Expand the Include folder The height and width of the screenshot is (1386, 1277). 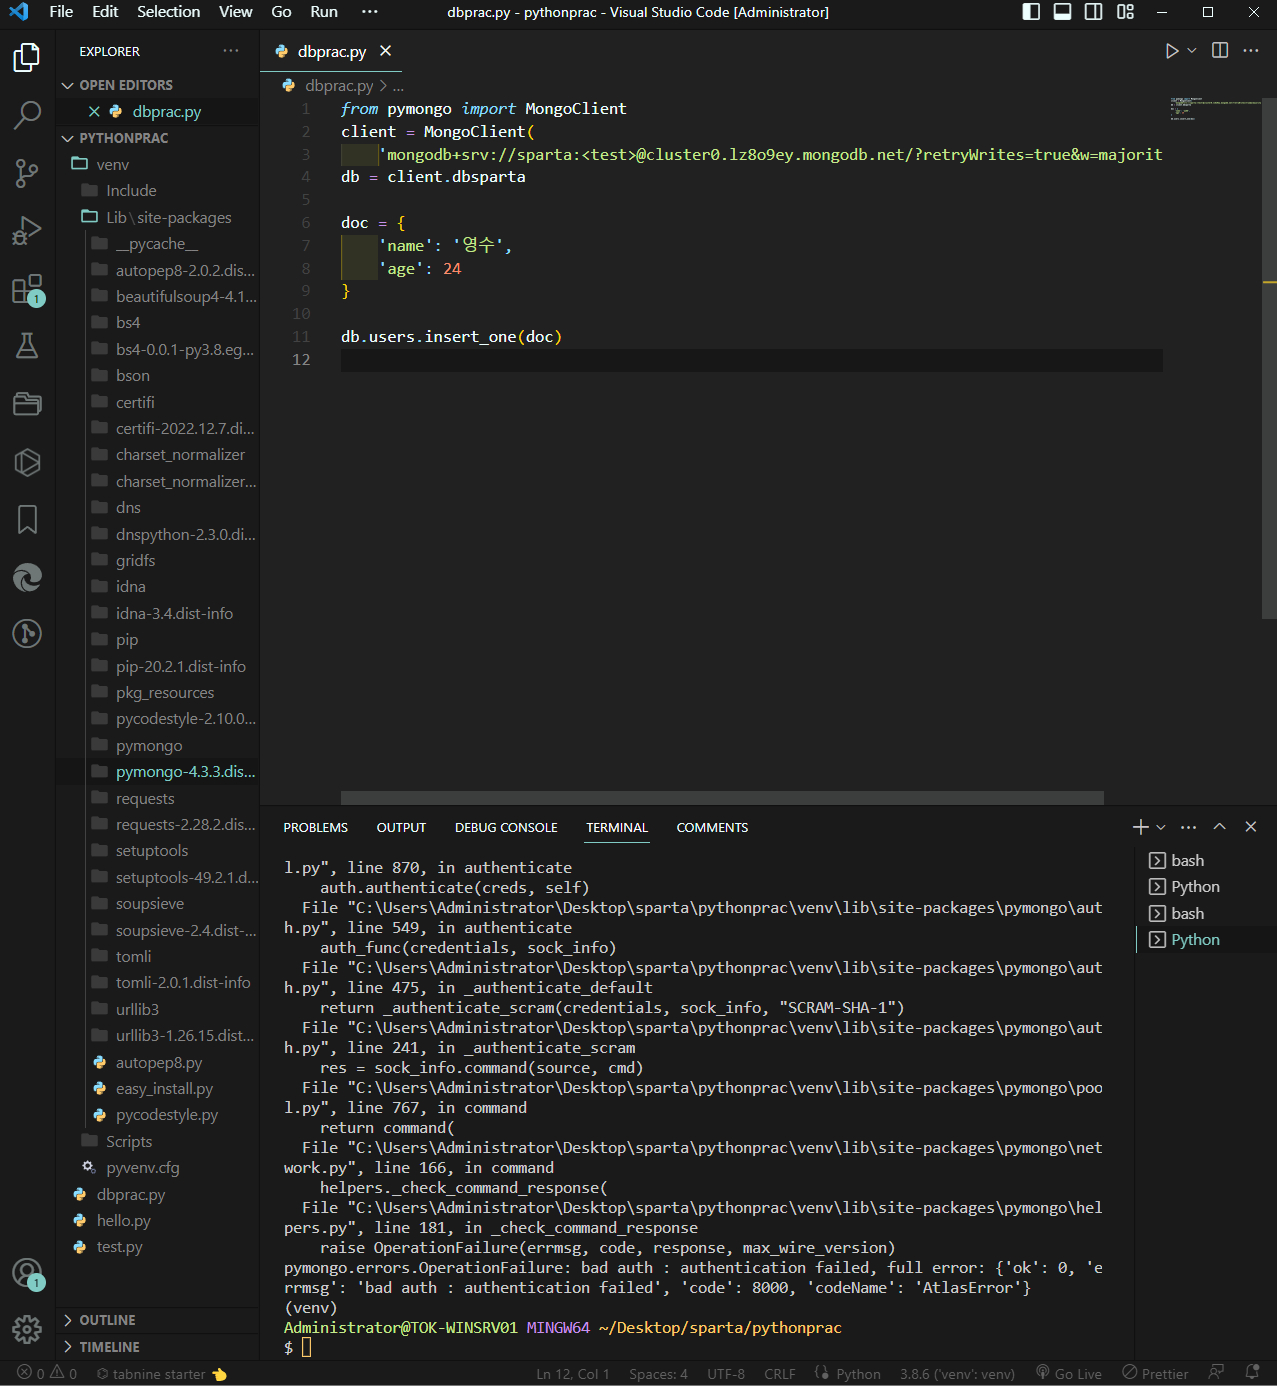tap(131, 191)
